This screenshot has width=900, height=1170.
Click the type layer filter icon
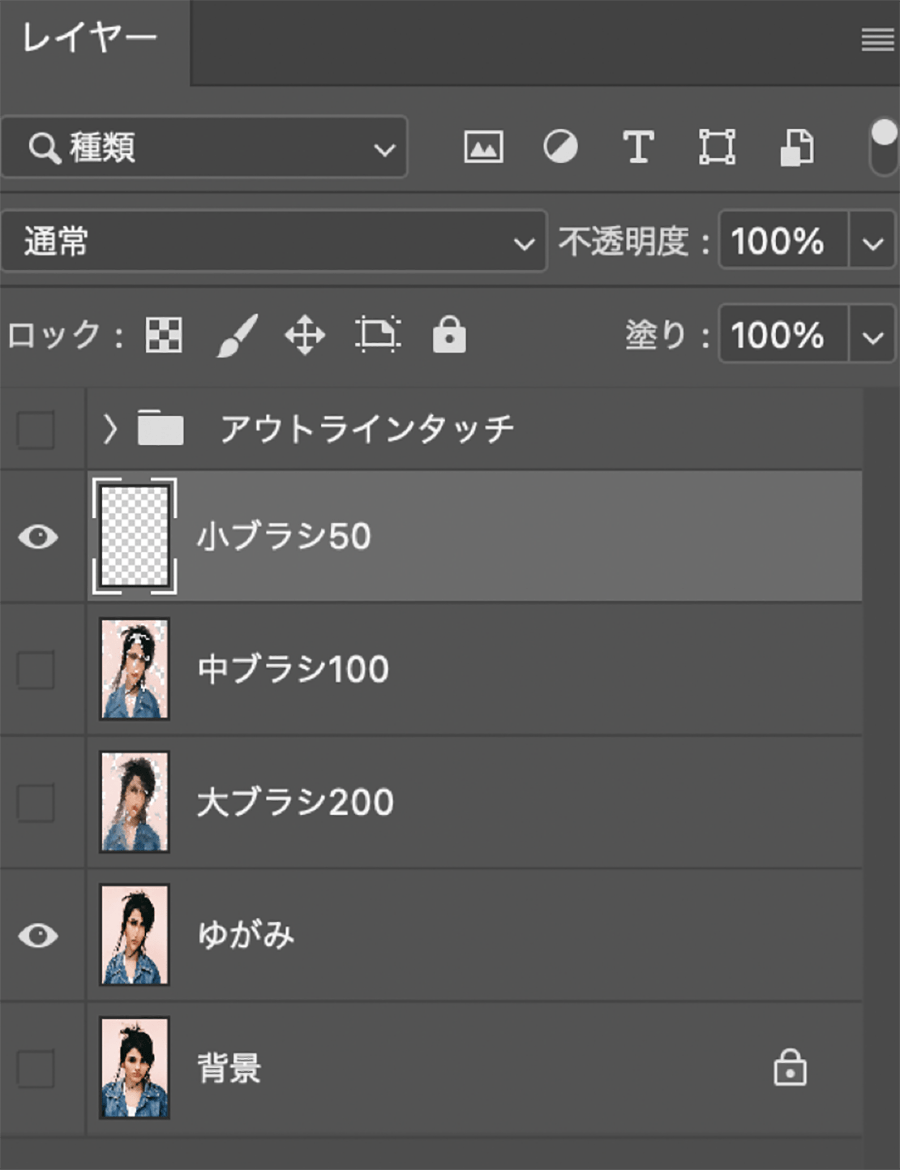click(x=638, y=148)
